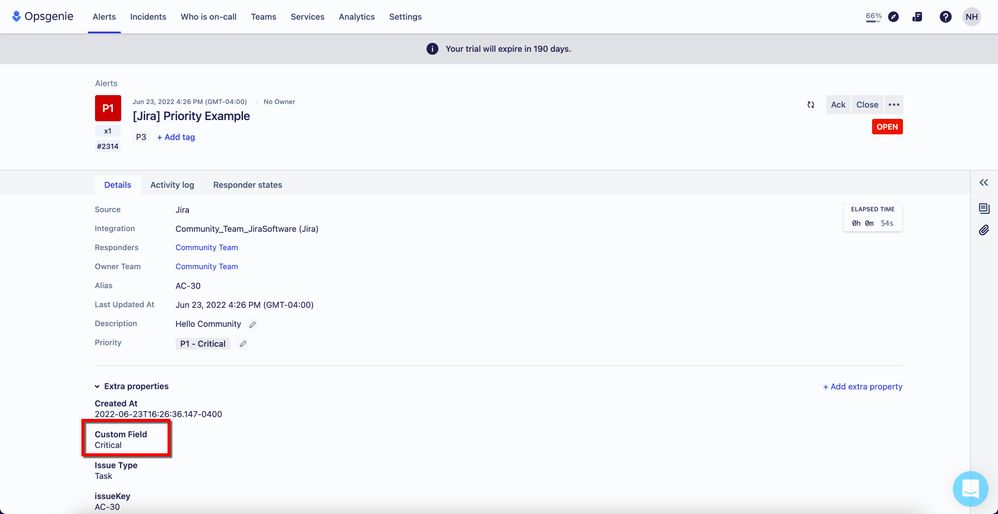Open the release notes icon in header
Screen dimensions: 998x514
(x=917, y=17)
